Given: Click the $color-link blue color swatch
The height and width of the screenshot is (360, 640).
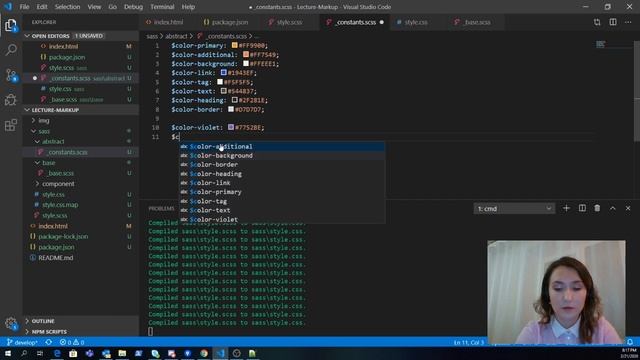Looking at the screenshot, I should pyautogui.click(x=224, y=73).
